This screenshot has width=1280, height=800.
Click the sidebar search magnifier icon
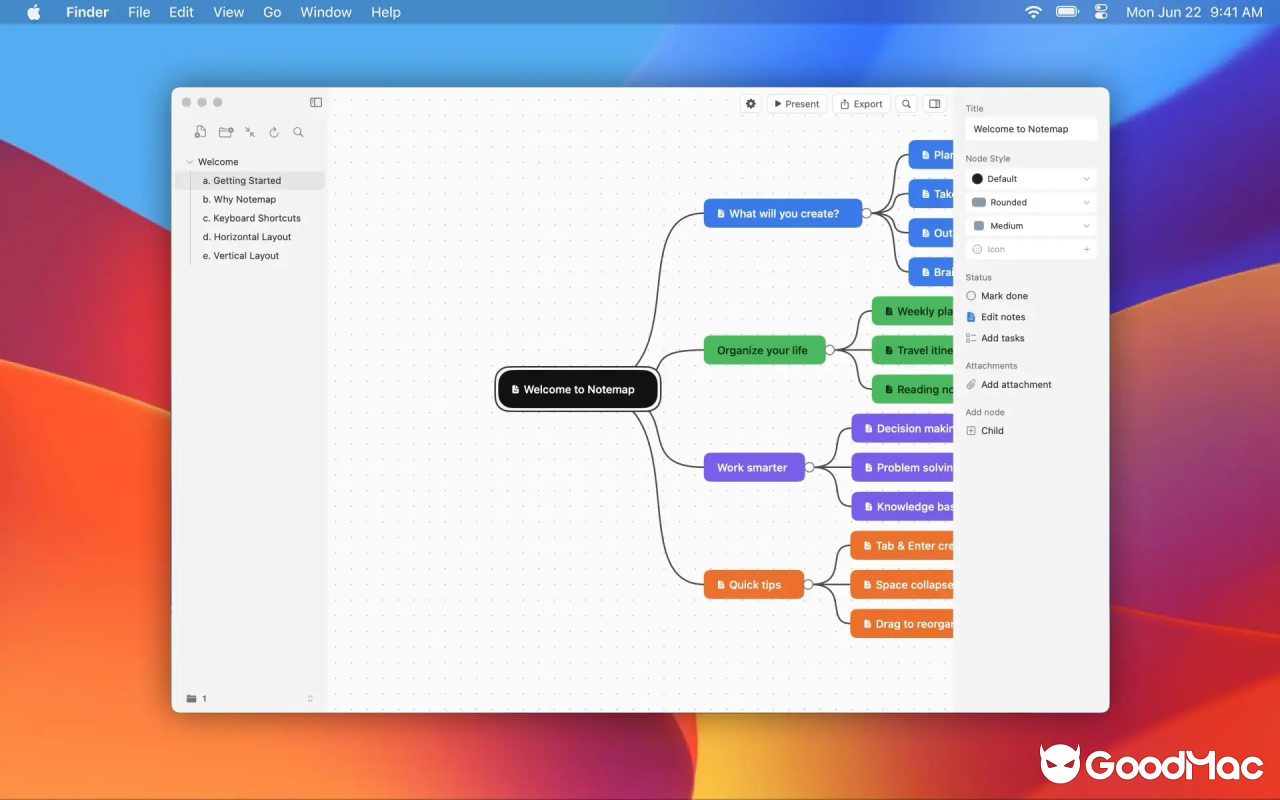(x=298, y=132)
